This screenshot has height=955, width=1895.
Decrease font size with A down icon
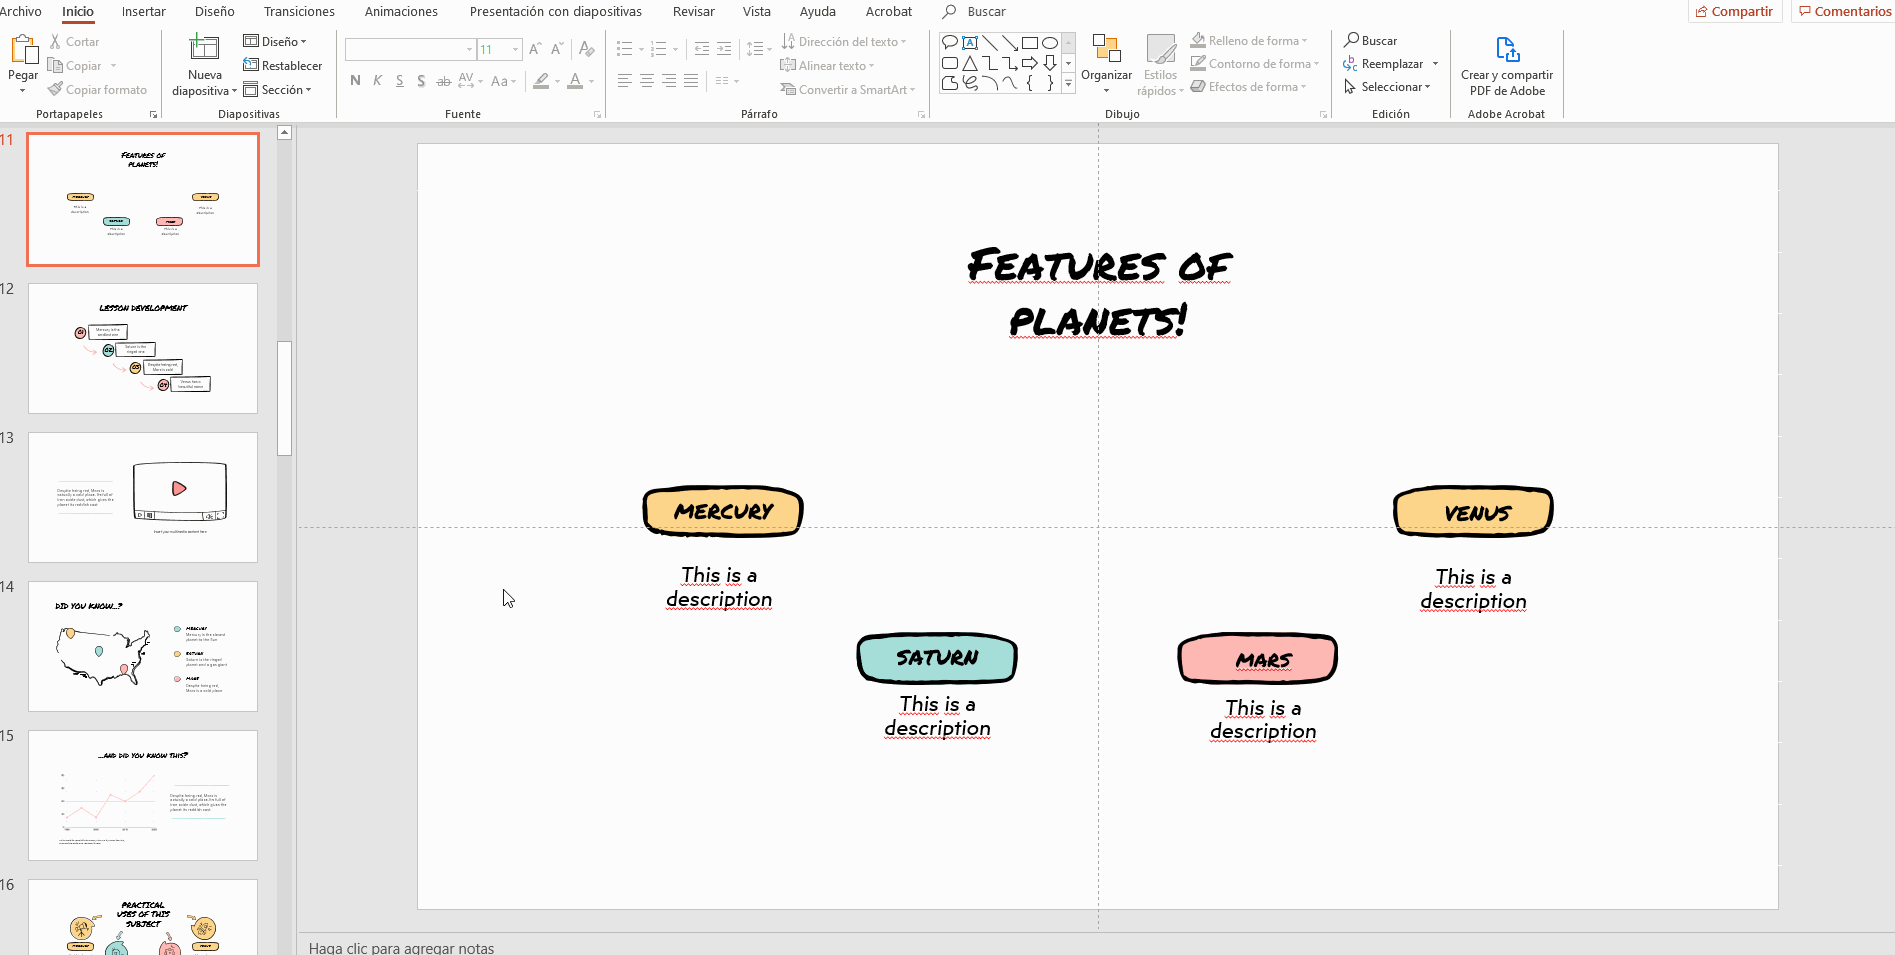tap(557, 49)
